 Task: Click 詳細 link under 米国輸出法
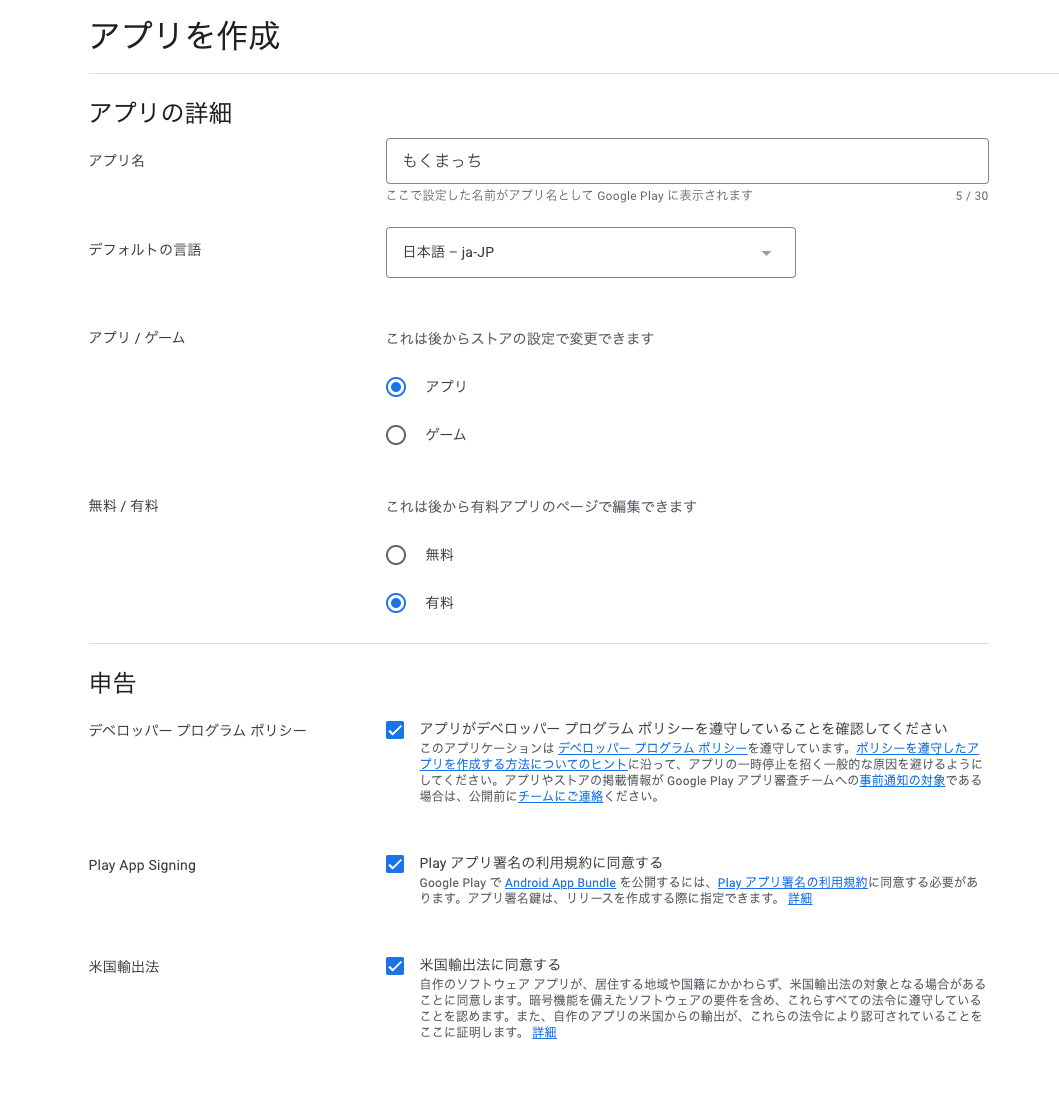tap(544, 1033)
